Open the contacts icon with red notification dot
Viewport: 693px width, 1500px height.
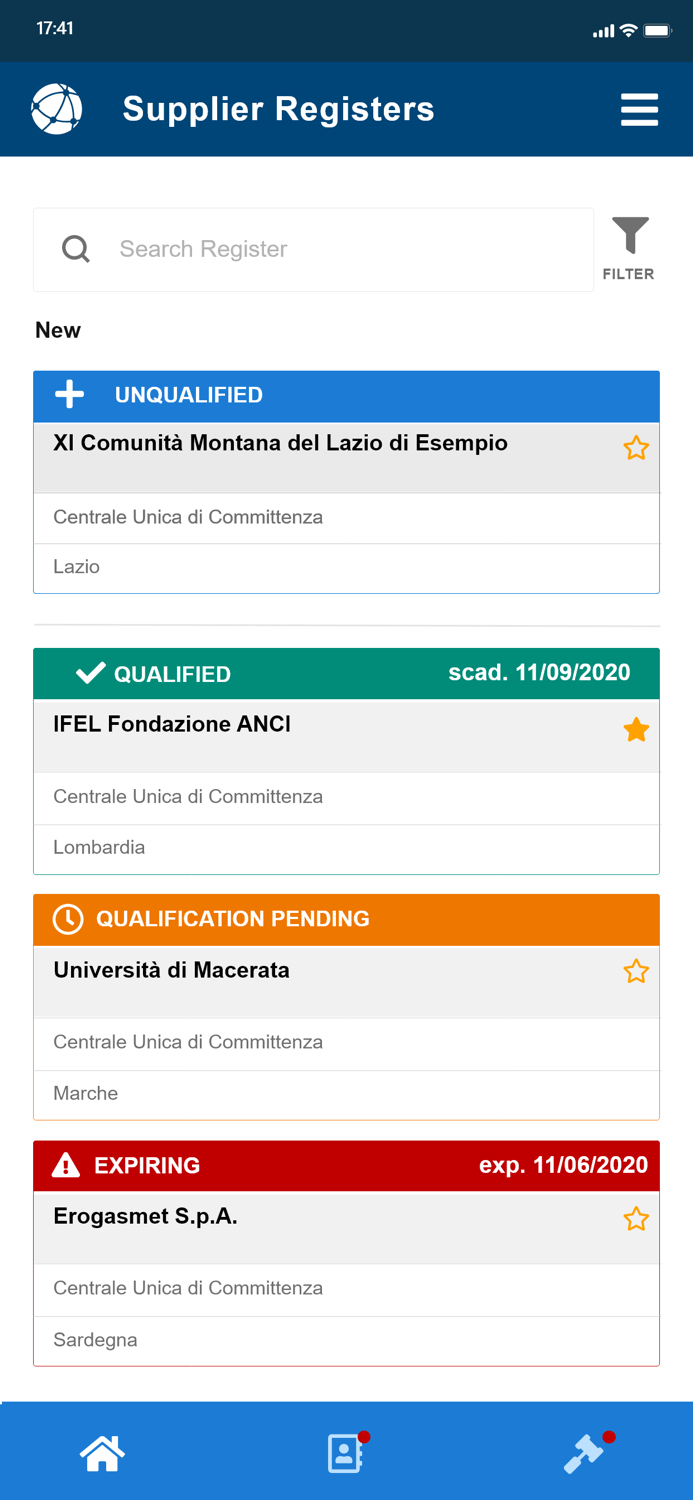pos(346,1453)
